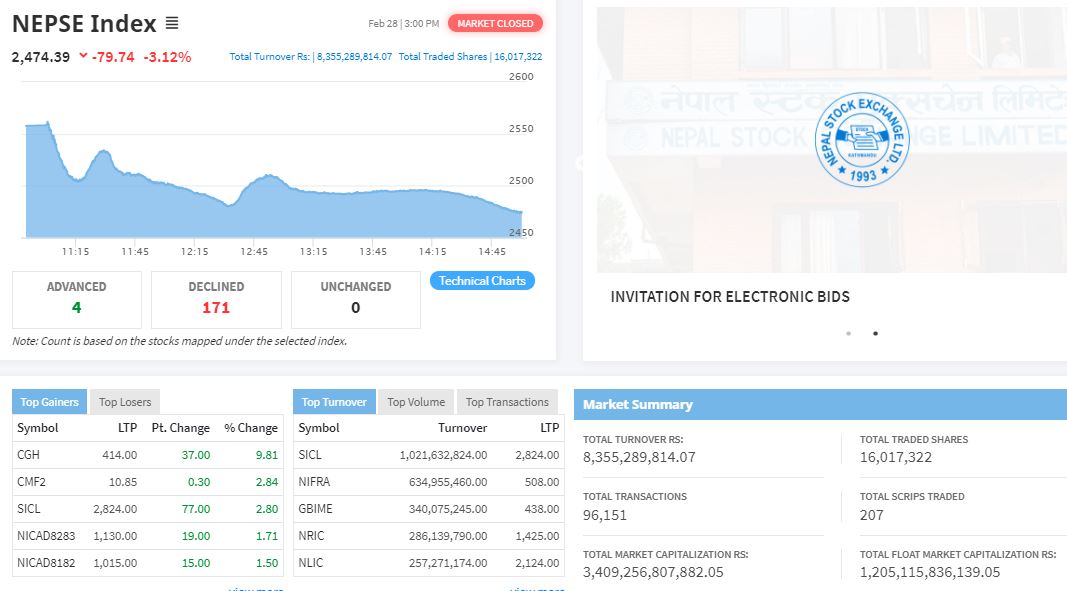Click the Advanced count card
The height and width of the screenshot is (591, 1067).
[x=77, y=300]
